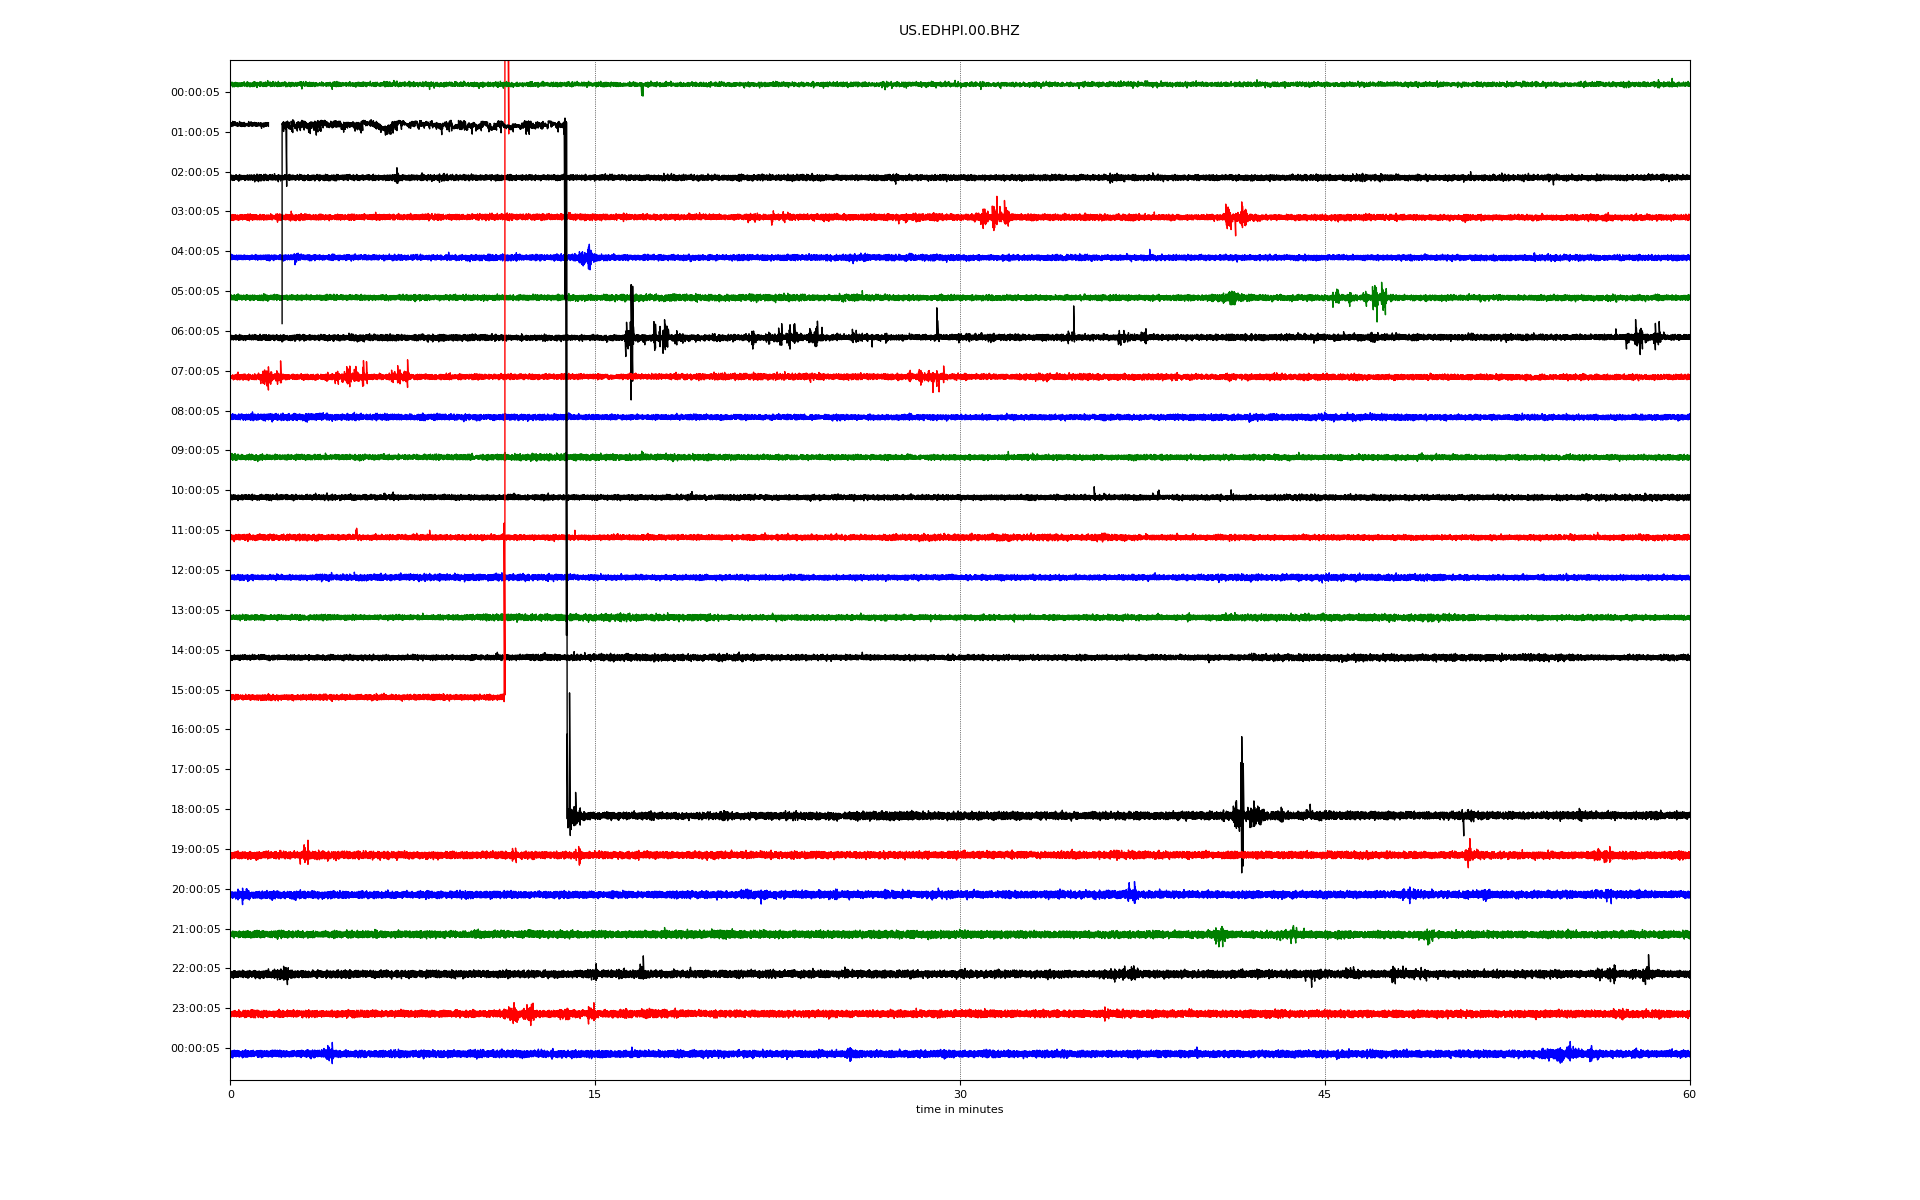The image size is (1920, 1200).
Task: Click the x-axis tick label 60
Action: pos(1689,1094)
